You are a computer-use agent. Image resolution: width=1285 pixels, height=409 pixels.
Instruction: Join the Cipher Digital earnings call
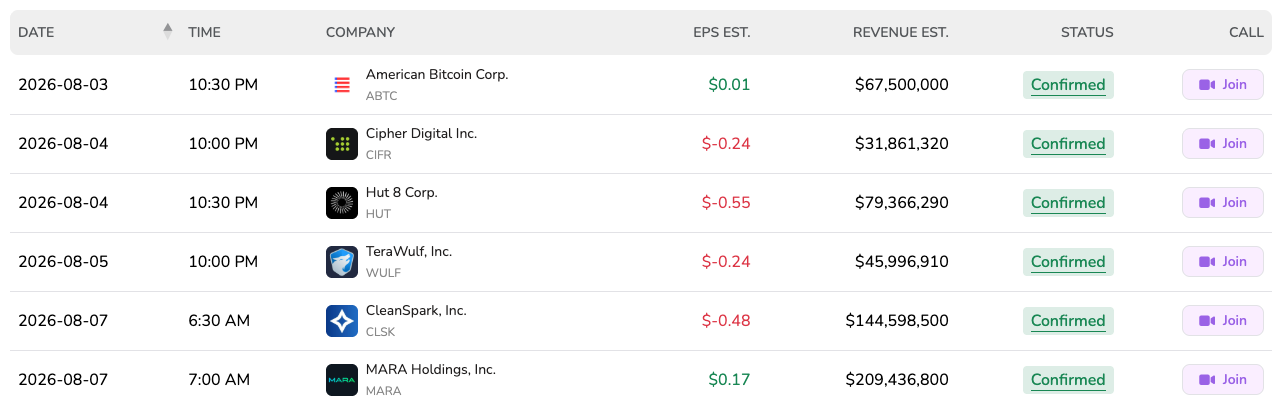(1223, 144)
